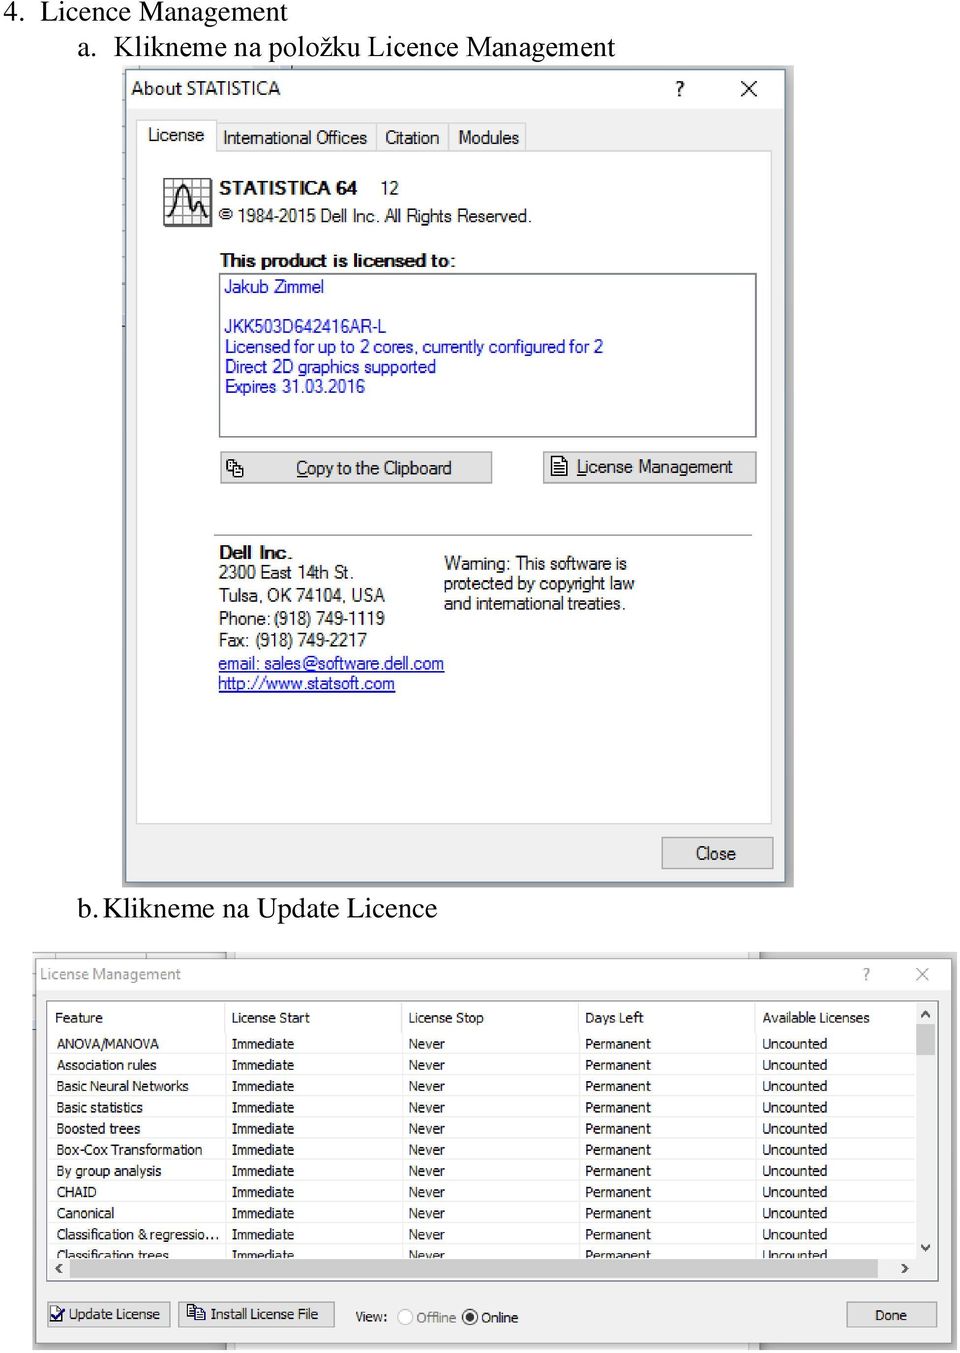Click the licensee name Jakub Zimmel
Screen dimensions: 960x1353
click(x=274, y=287)
